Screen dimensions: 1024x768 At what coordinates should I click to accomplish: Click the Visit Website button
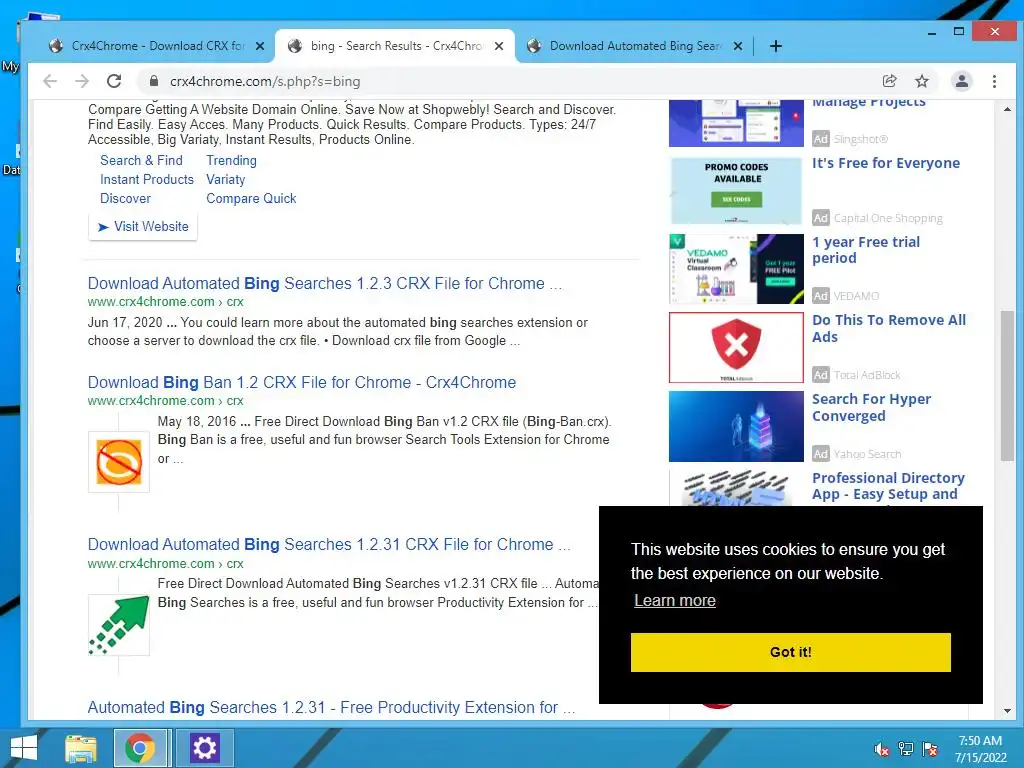pyautogui.click(x=142, y=227)
